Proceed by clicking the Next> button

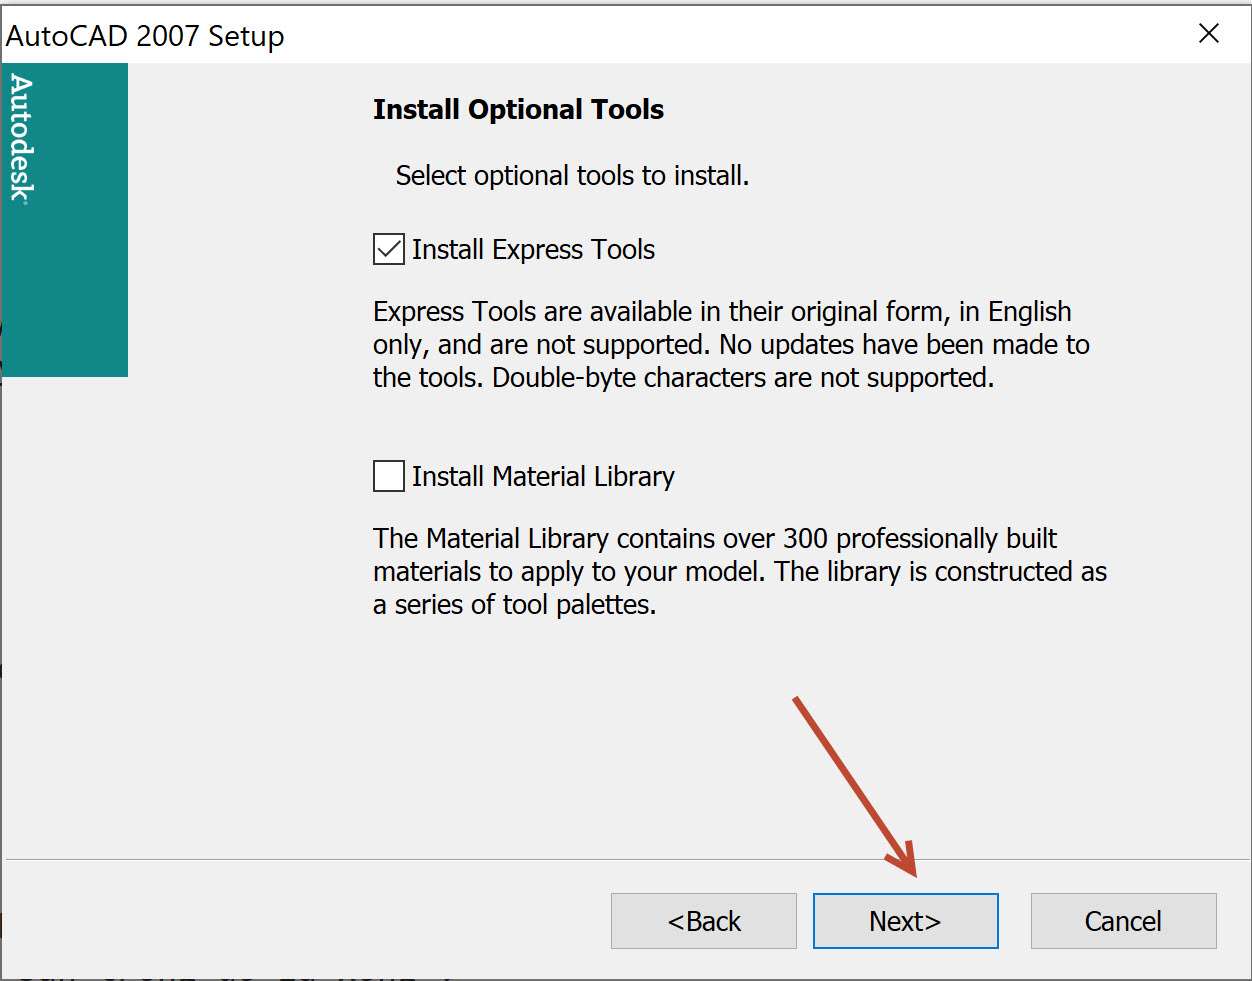tap(905, 921)
